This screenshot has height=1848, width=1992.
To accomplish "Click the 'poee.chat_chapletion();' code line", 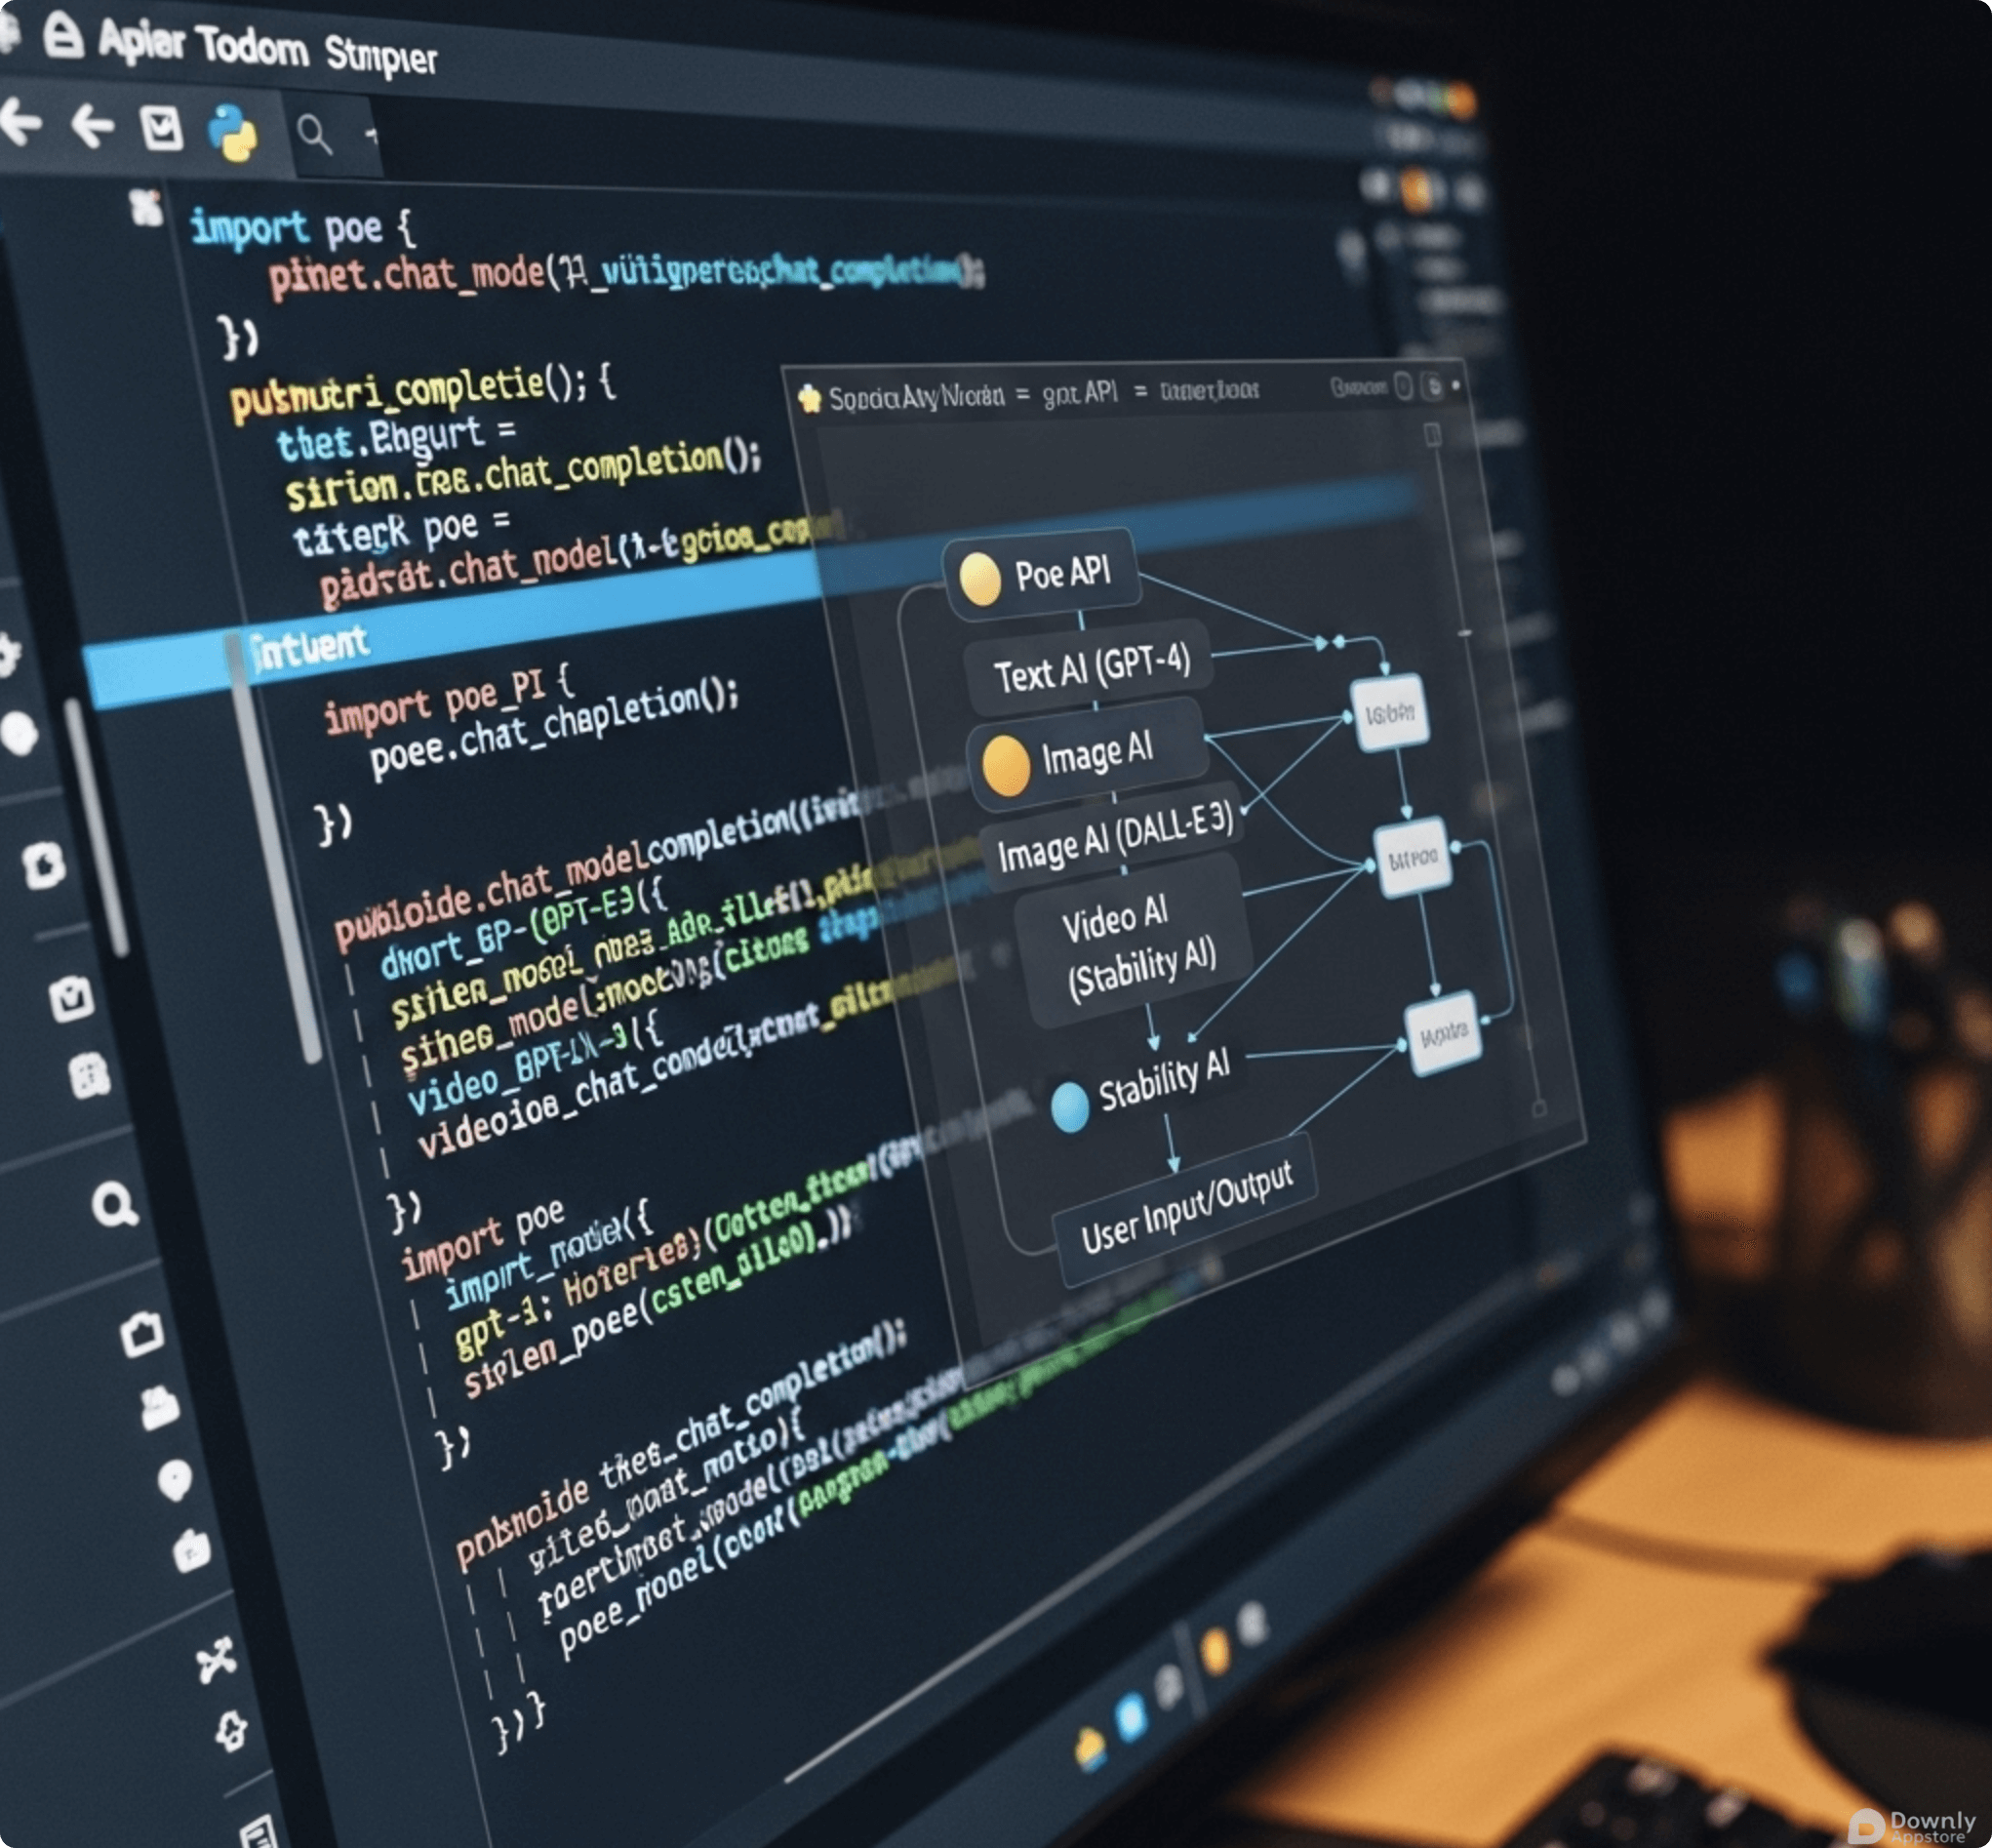I will [554, 729].
